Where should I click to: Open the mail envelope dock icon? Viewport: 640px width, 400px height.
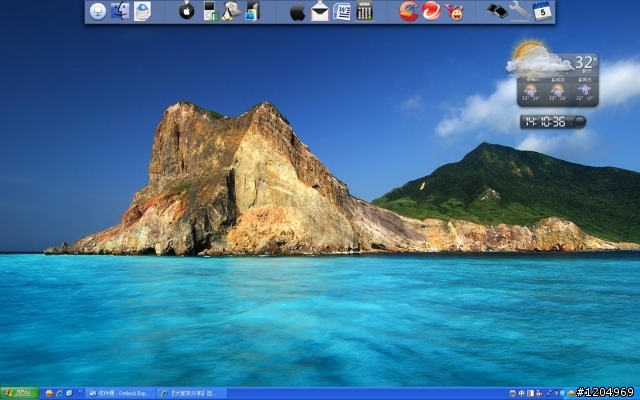[320, 11]
